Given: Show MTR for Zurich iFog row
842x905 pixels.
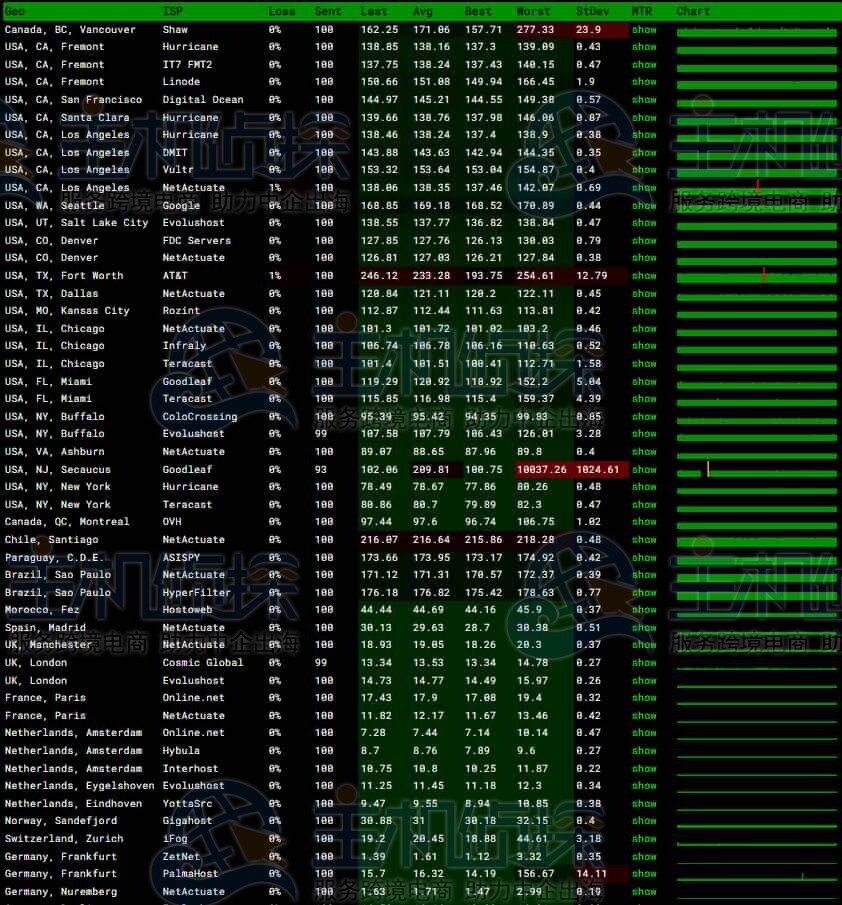Looking at the screenshot, I should coord(644,839).
